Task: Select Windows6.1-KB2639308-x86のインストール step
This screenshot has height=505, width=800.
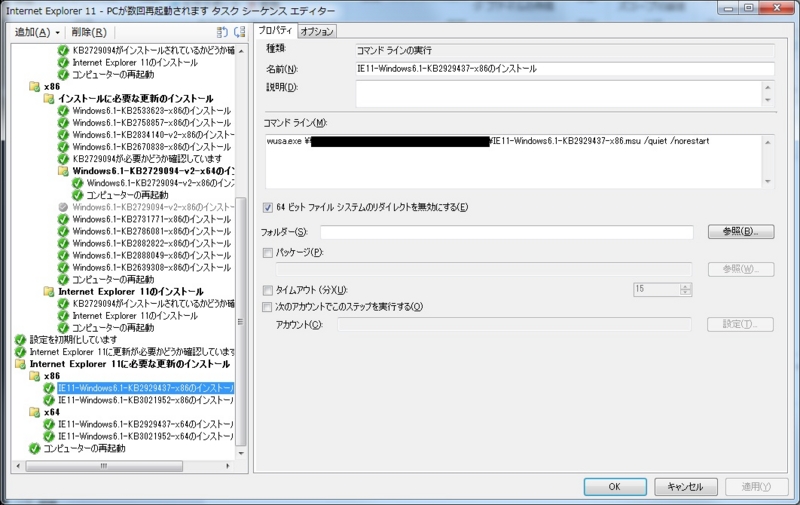Action: click(x=152, y=268)
